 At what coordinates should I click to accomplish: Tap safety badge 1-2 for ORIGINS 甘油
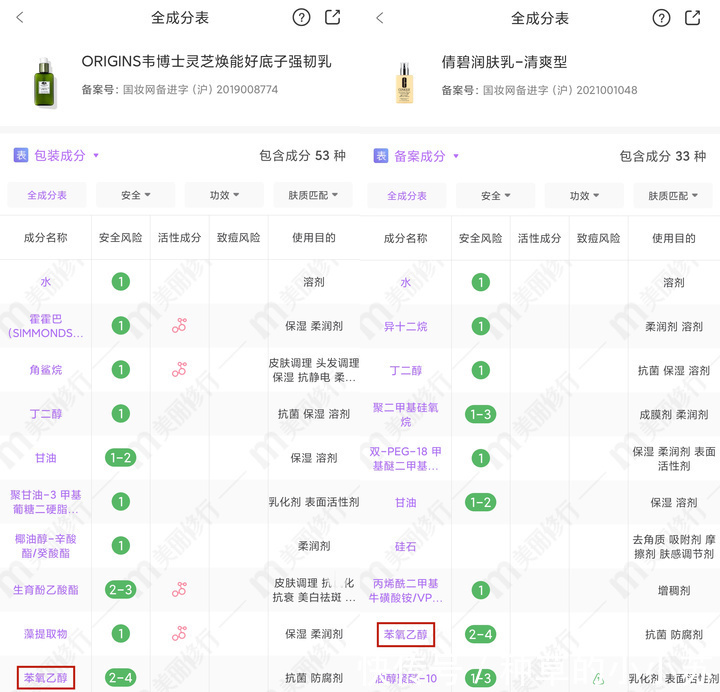(121, 458)
